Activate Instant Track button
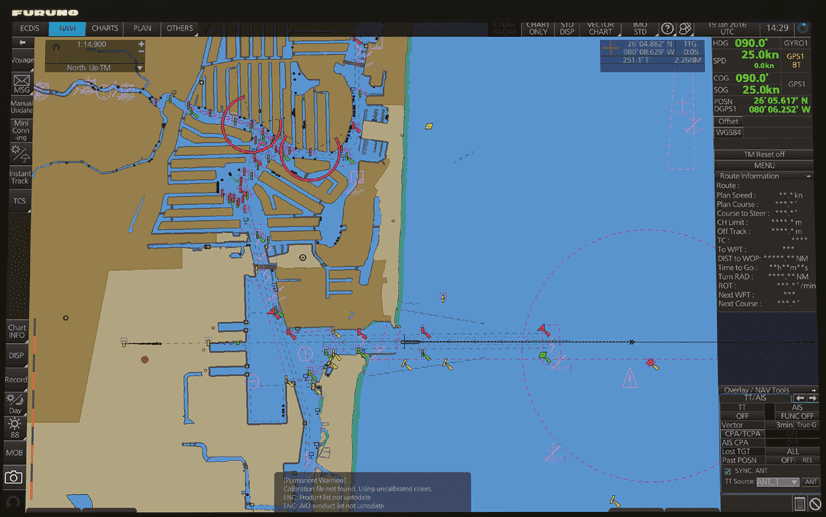 20,177
